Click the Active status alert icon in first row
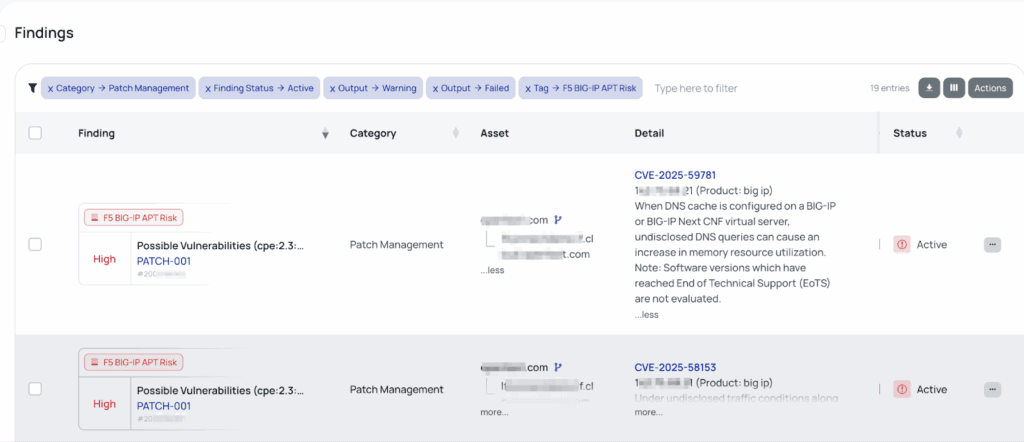Viewport: 1024px width, 442px height. point(902,244)
